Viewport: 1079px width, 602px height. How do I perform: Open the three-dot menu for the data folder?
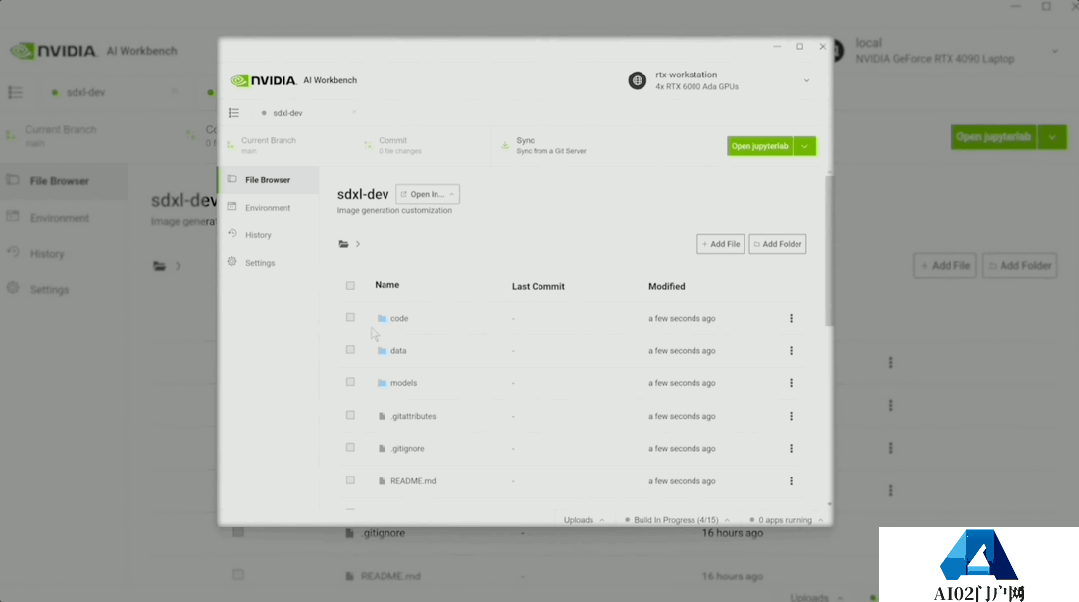(791, 351)
